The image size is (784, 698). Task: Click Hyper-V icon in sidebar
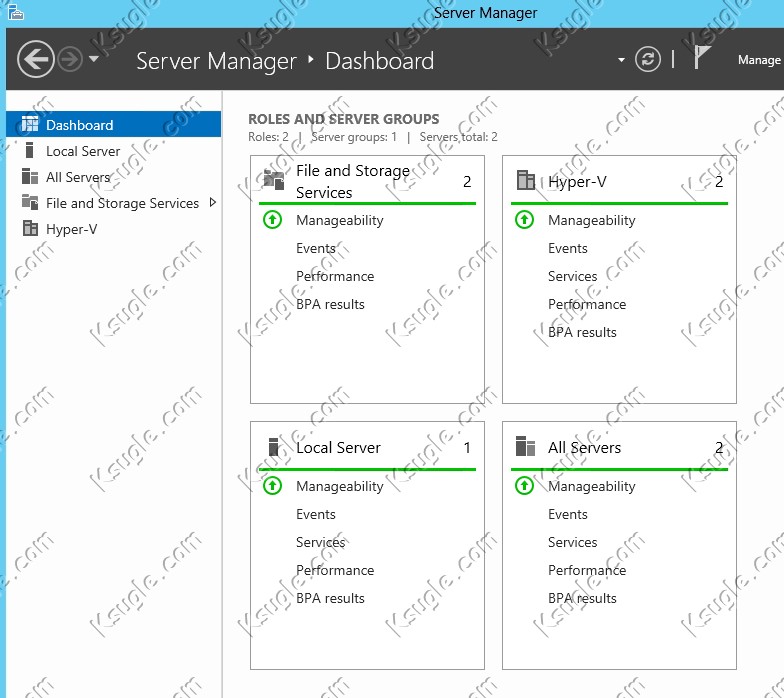point(30,228)
